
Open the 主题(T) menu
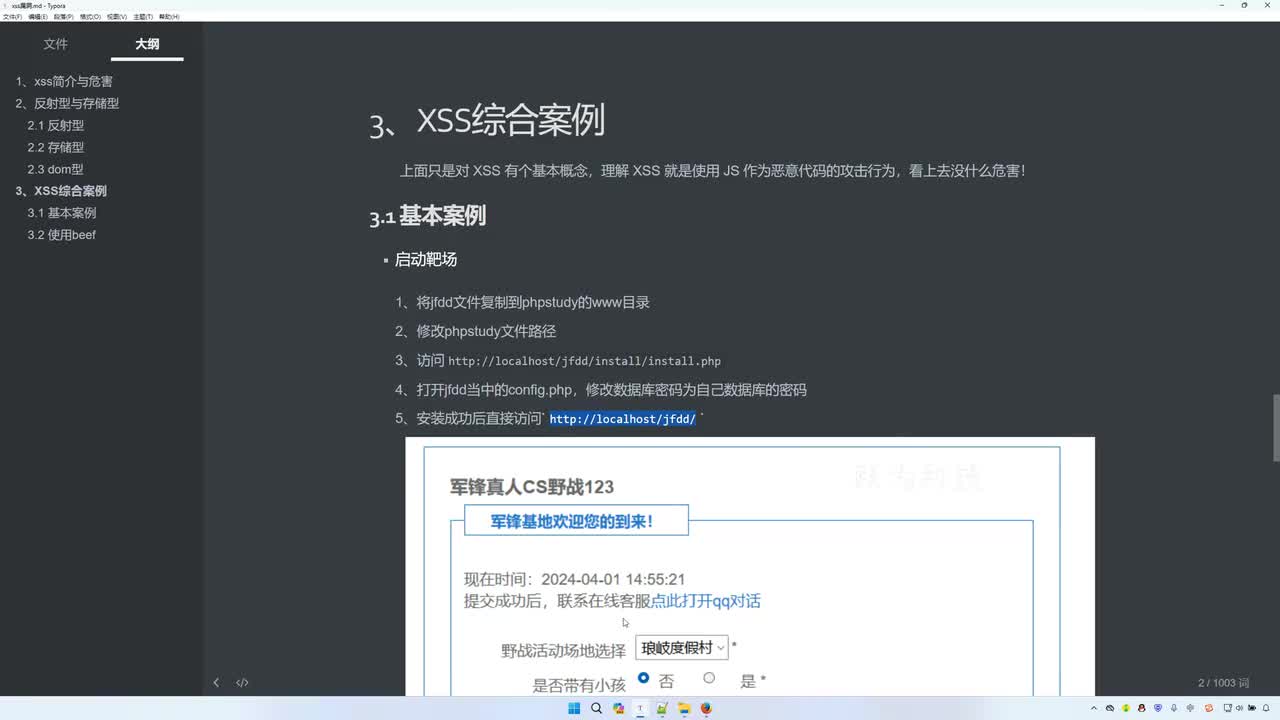tap(143, 17)
